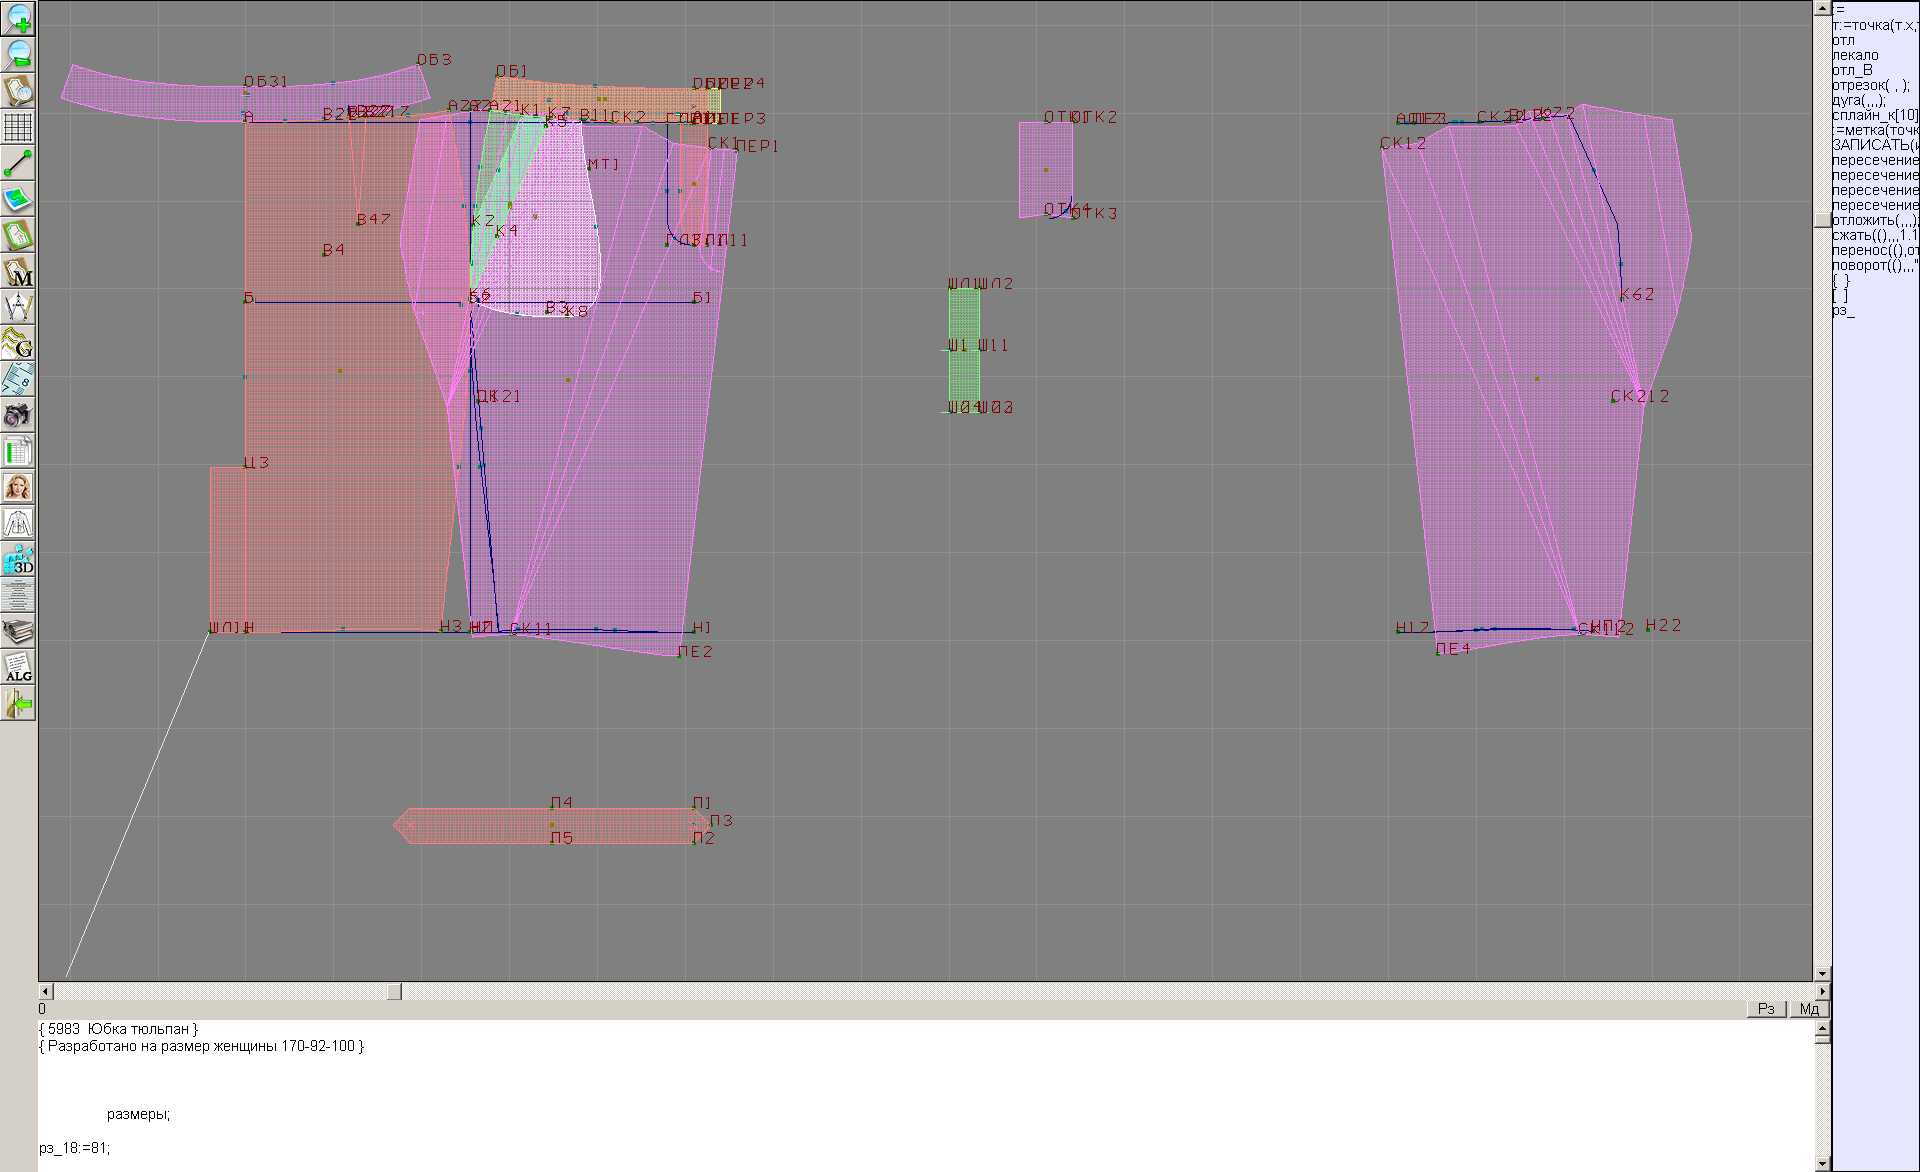Open the stacked books library icon
This screenshot has width=1920, height=1172.
point(18,631)
